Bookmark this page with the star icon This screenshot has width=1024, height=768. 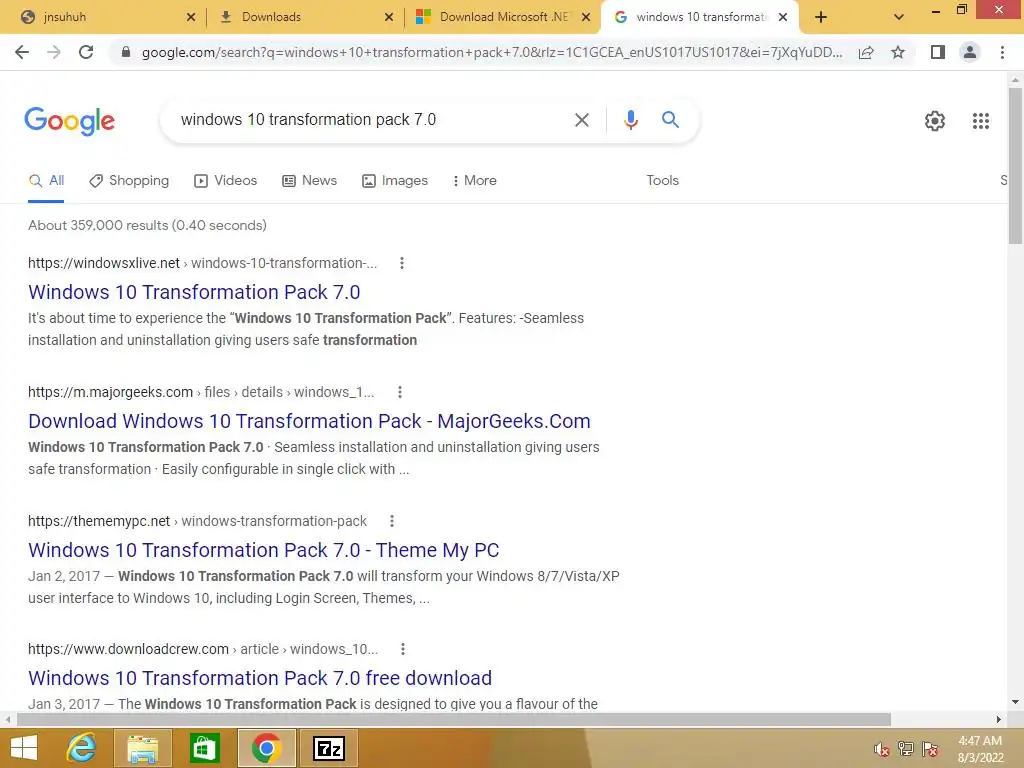[898, 52]
